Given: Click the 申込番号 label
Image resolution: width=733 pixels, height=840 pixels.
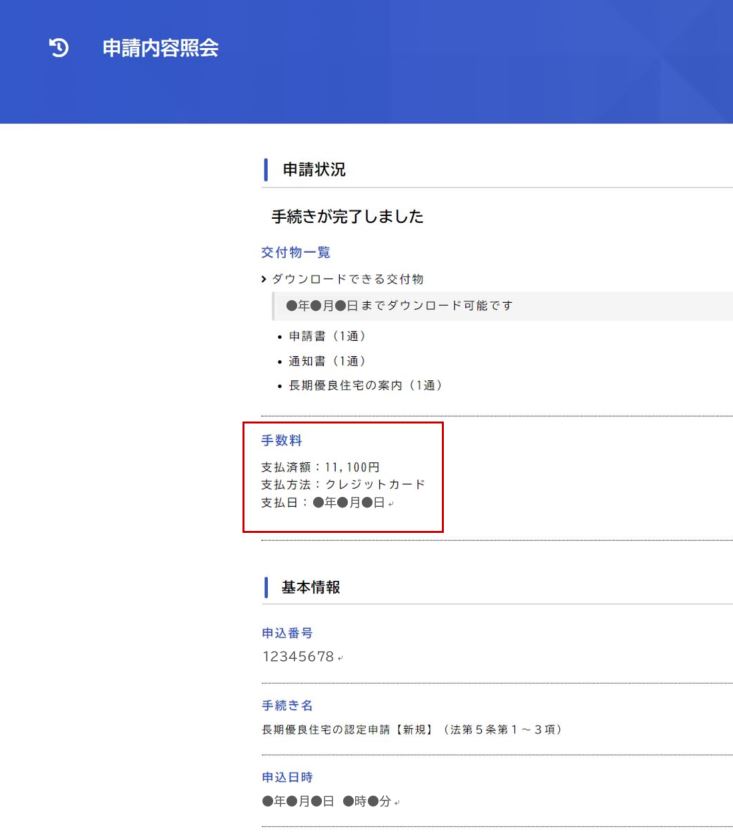Looking at the screenshot, I should coord(289,633).
